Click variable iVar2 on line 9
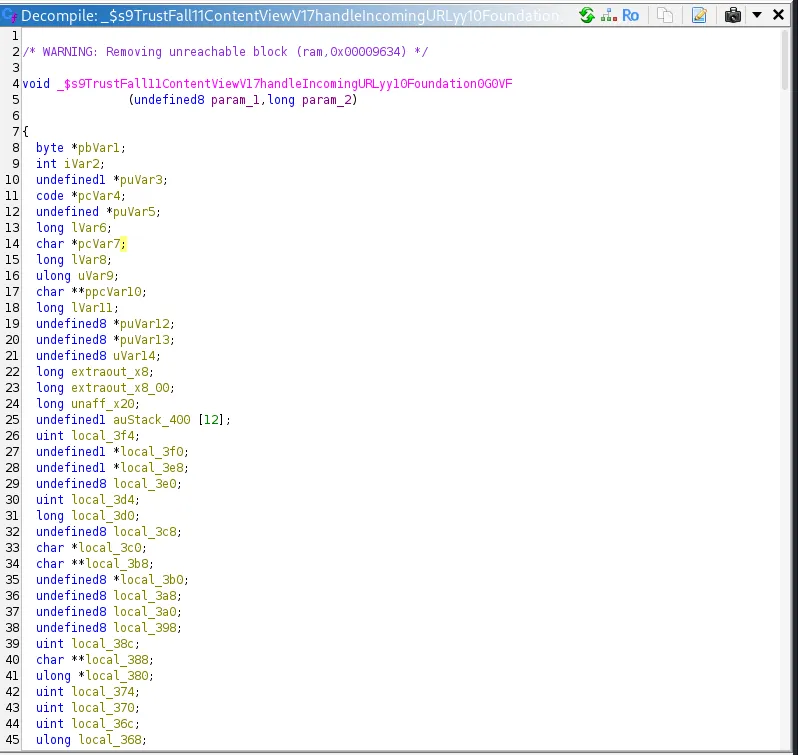The width and height of the screenshot is (798, 755). click(x=81, y=164)
